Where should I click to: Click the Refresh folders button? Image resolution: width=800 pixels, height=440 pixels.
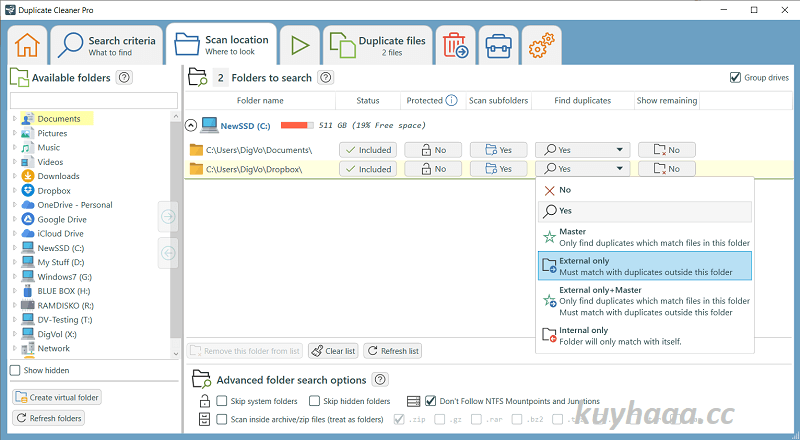tap(48, 418)
